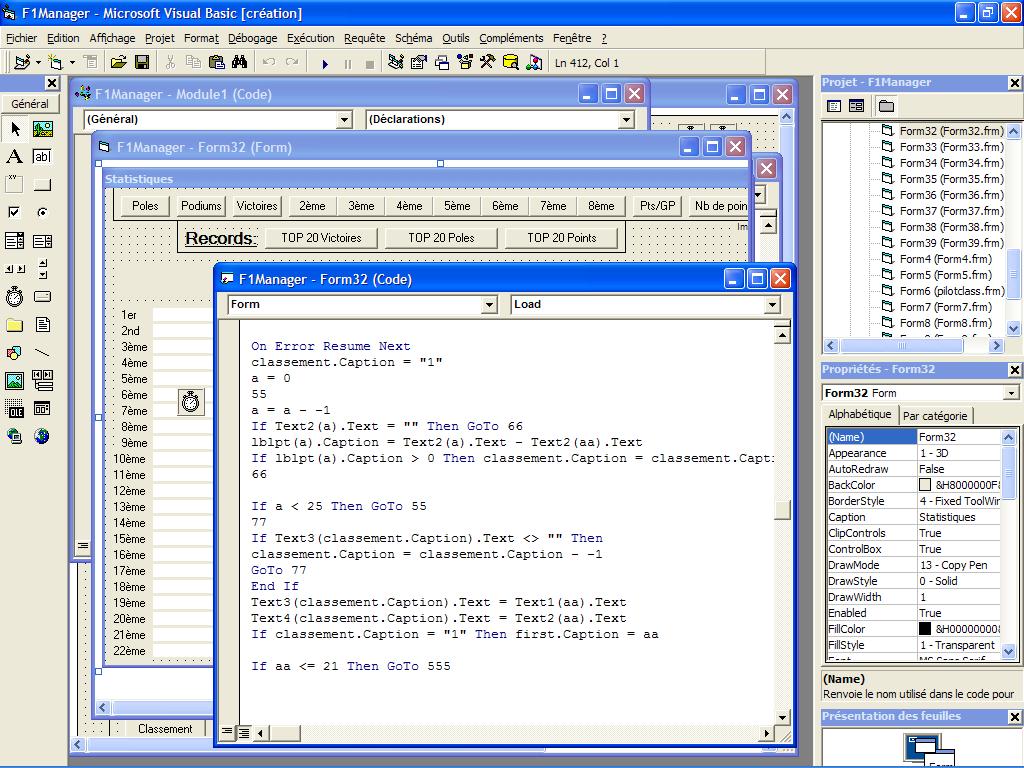Screen dimensions: 1024x768
Task: Select the Timer tool in the toolbox
Action: tap(14, 297)
